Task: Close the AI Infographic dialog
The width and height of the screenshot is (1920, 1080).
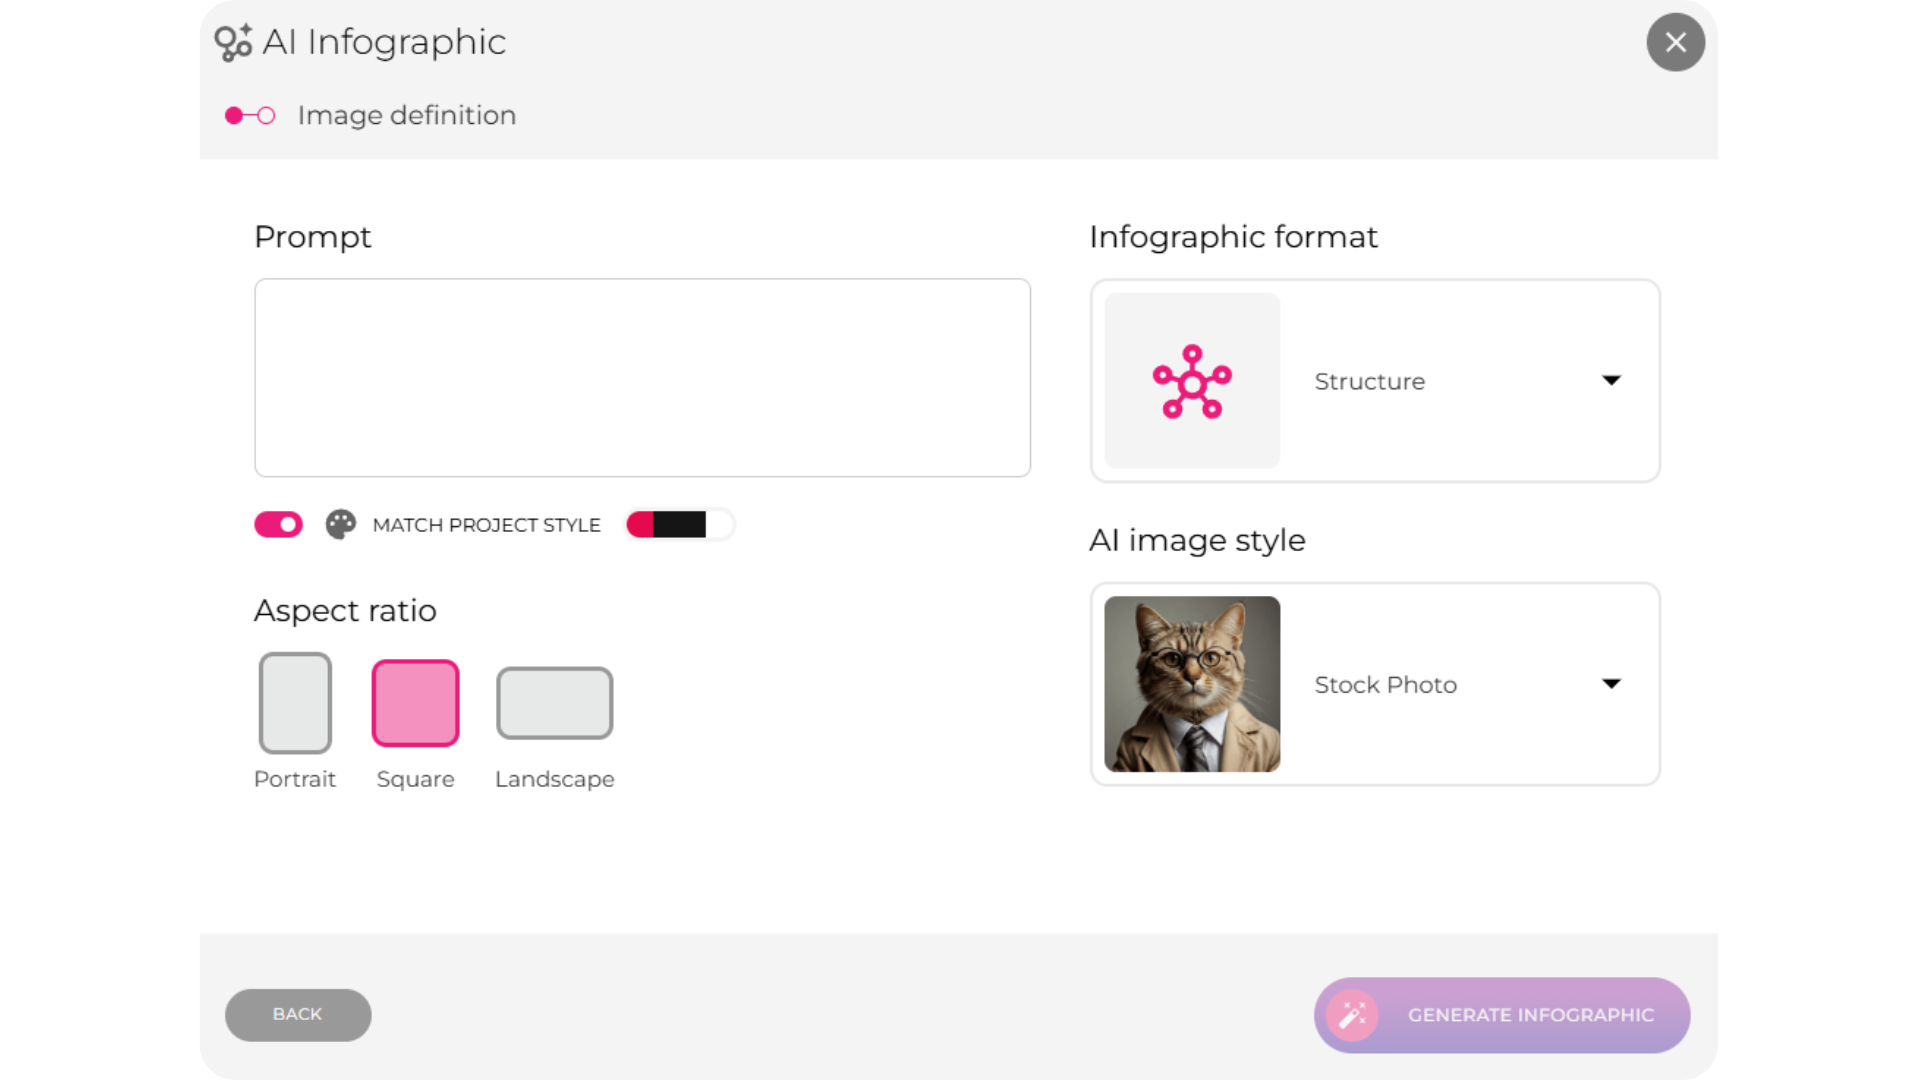Action: [1676, 42]
